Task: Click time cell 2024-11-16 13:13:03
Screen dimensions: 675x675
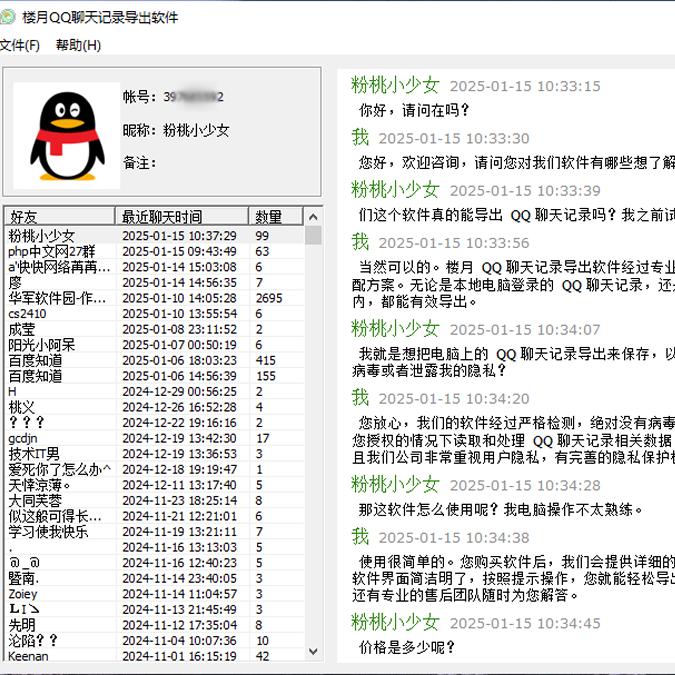Action: pyautogui.click(x=179, y=547)
